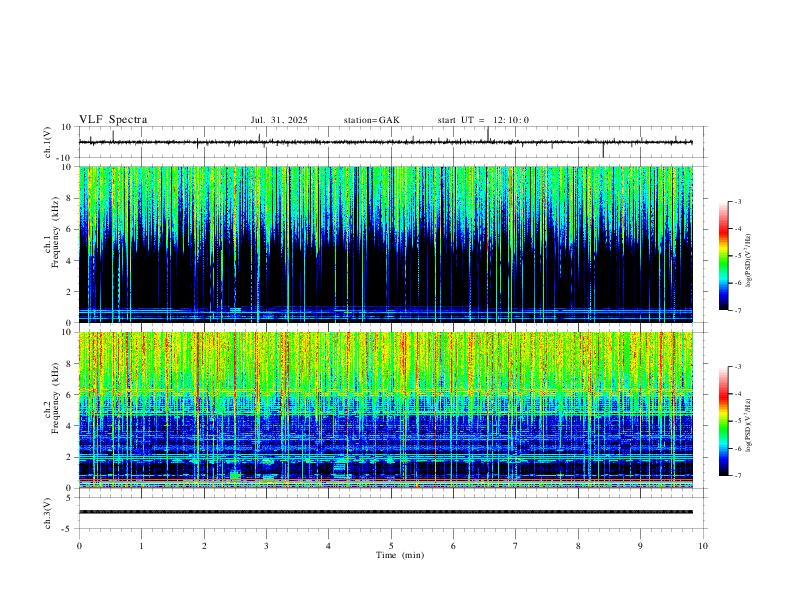Select the "start UT = 12:10:0" text
This screenshot has height=612, width=792.
pyautogui.click(x=483, y=120)
